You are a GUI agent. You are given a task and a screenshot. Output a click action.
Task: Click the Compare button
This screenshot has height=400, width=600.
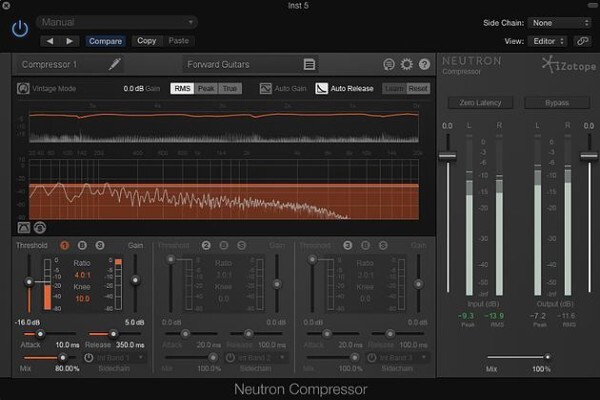[105, 41]
